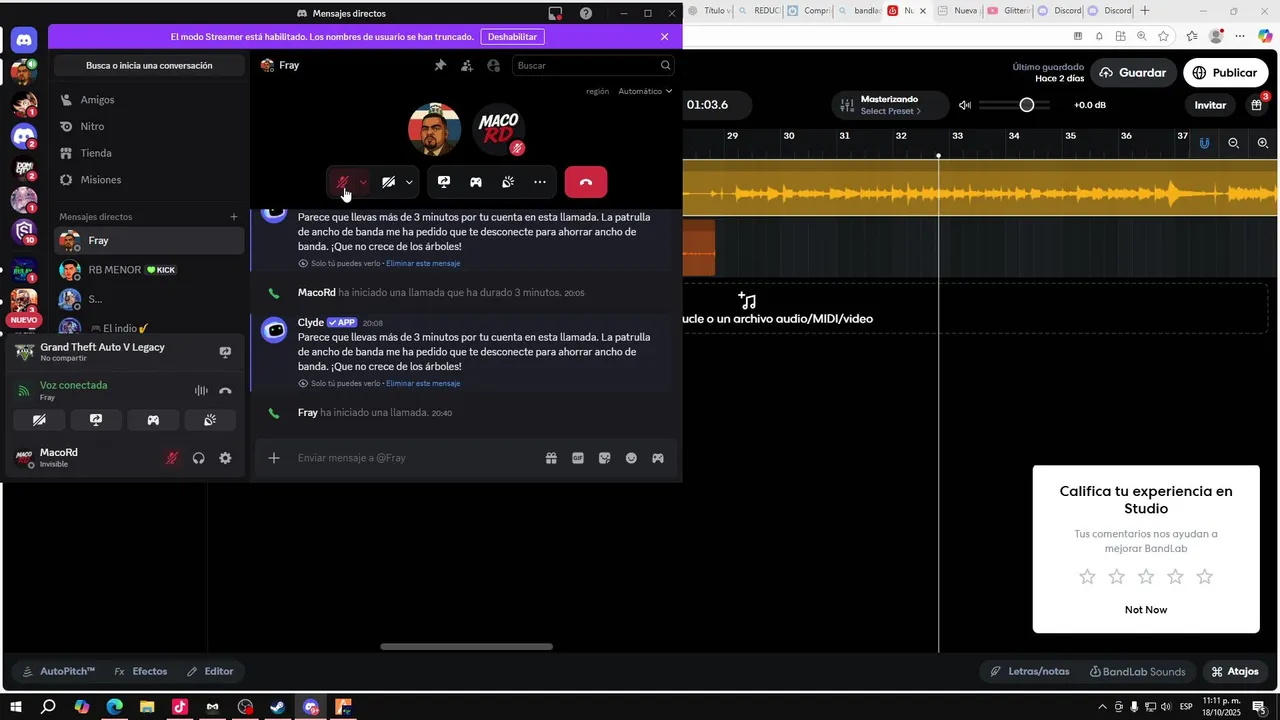Open Letras/notas tab in BandLab
Viewport: 1280px width, 720px height.
point(1030,671)
